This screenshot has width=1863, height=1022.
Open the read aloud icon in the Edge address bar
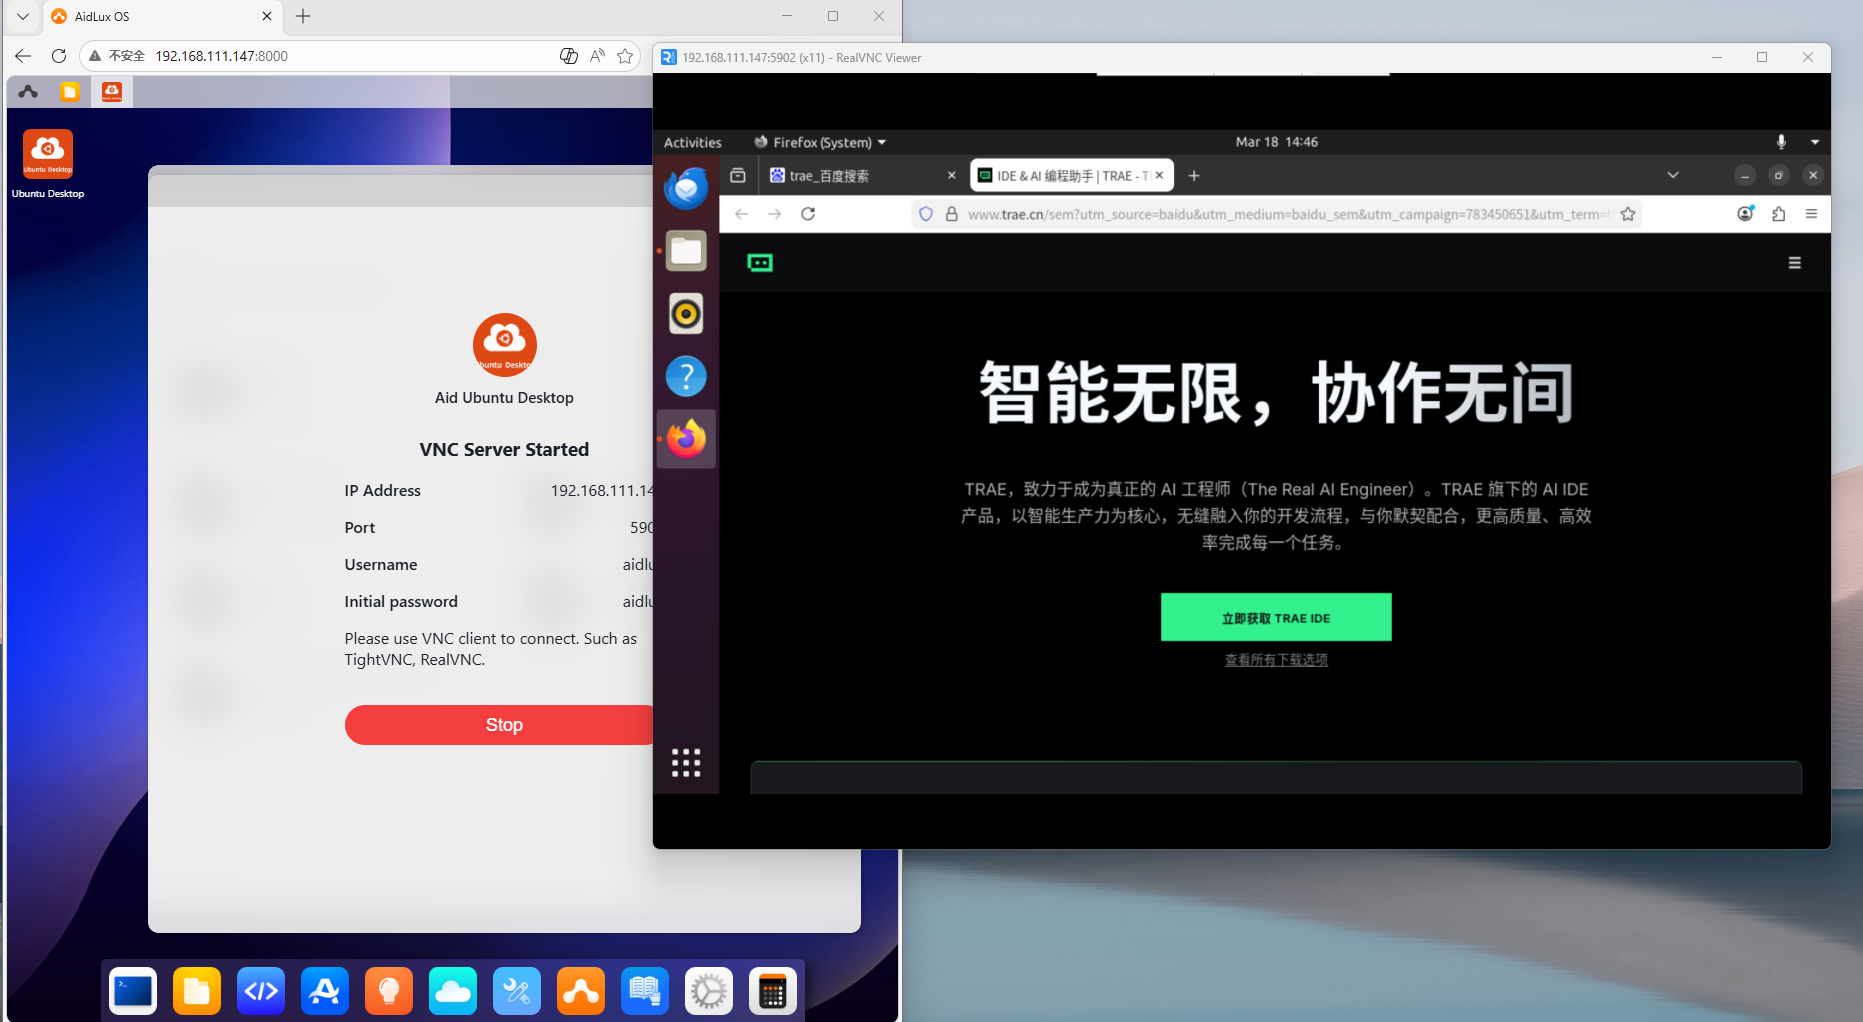(597, 56)
